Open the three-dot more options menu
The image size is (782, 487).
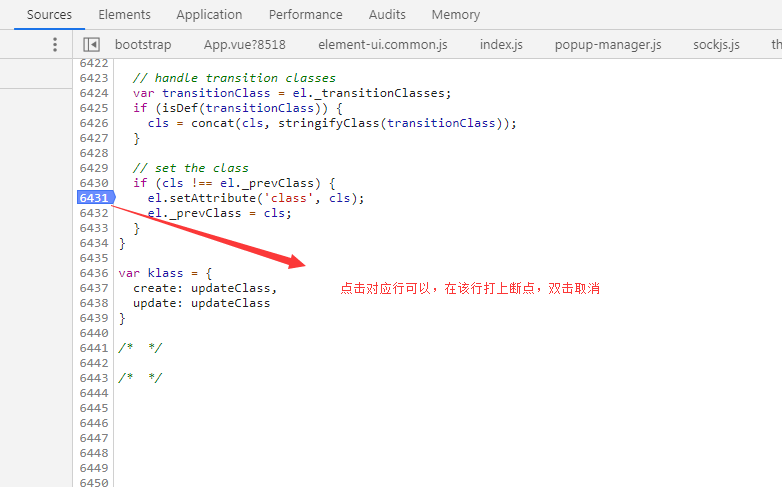55,44
